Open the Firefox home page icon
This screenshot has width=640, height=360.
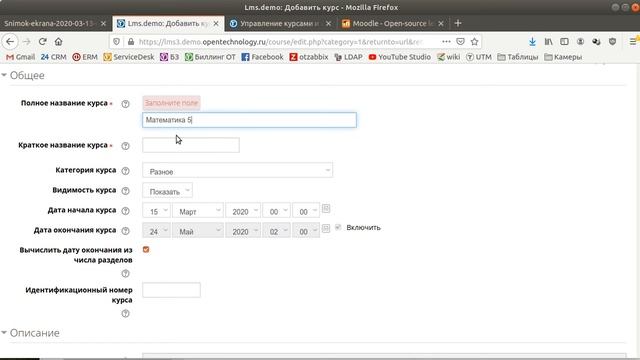pyautogui.click(x=58, y=42)
